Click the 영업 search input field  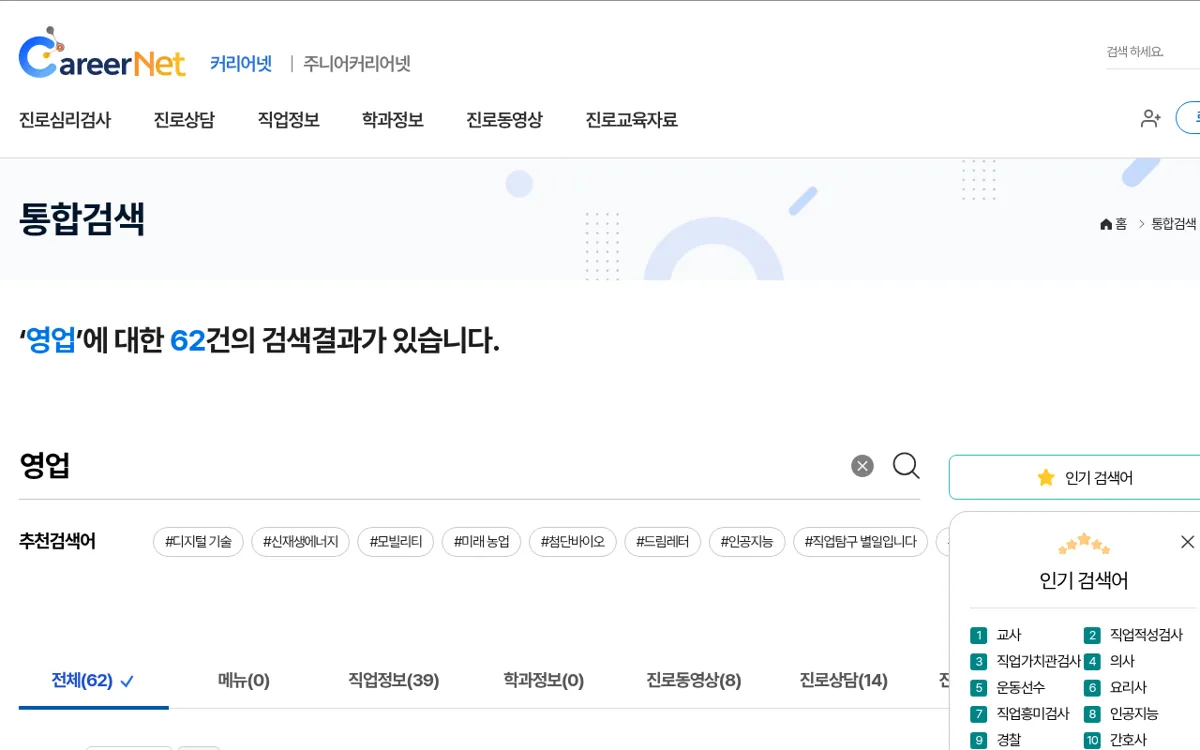(x=430, y=466)
